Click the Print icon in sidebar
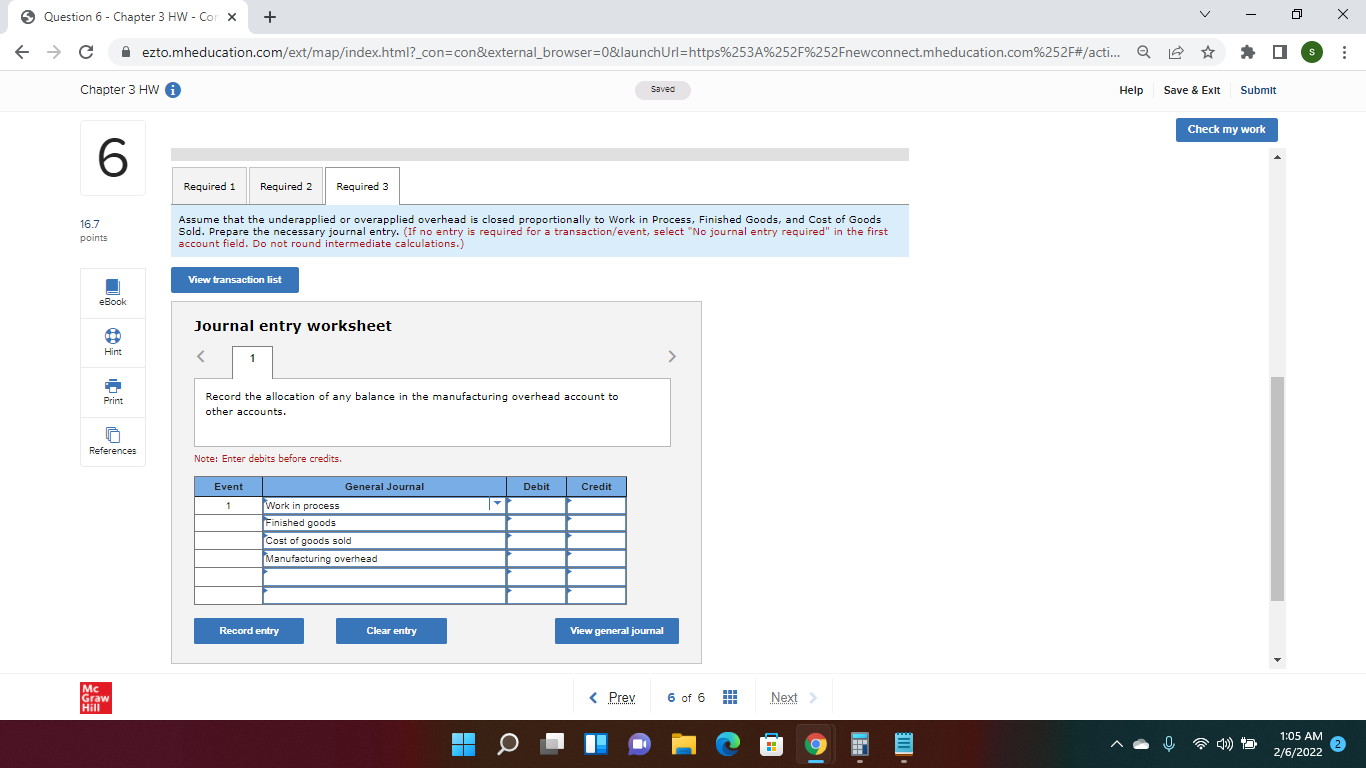The image size is (1366, 768). (x=112, y=385)
